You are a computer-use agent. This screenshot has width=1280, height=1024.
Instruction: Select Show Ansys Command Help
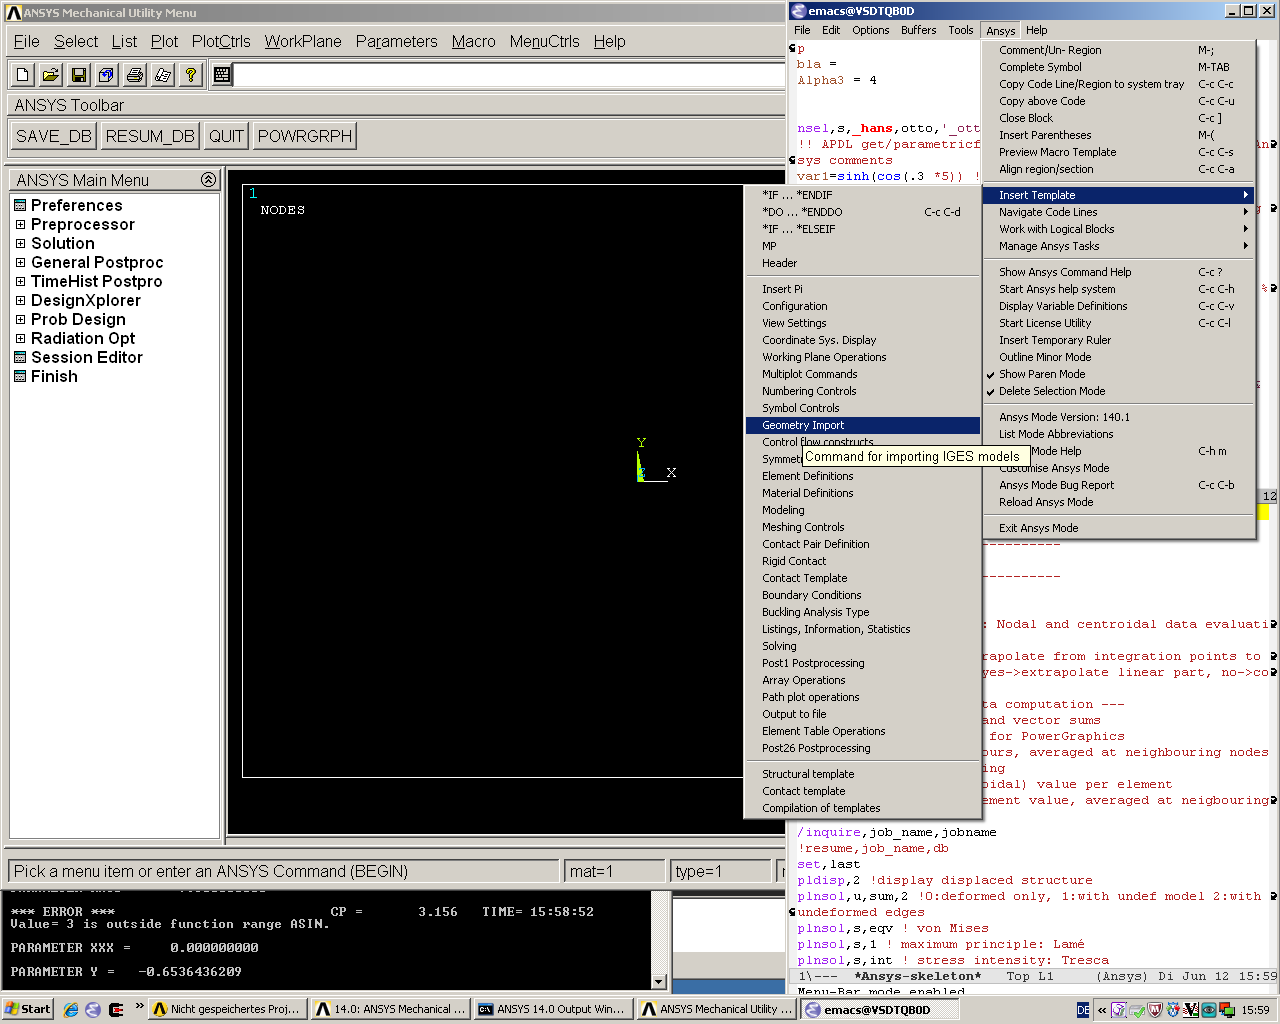(x=1118, y=272)
